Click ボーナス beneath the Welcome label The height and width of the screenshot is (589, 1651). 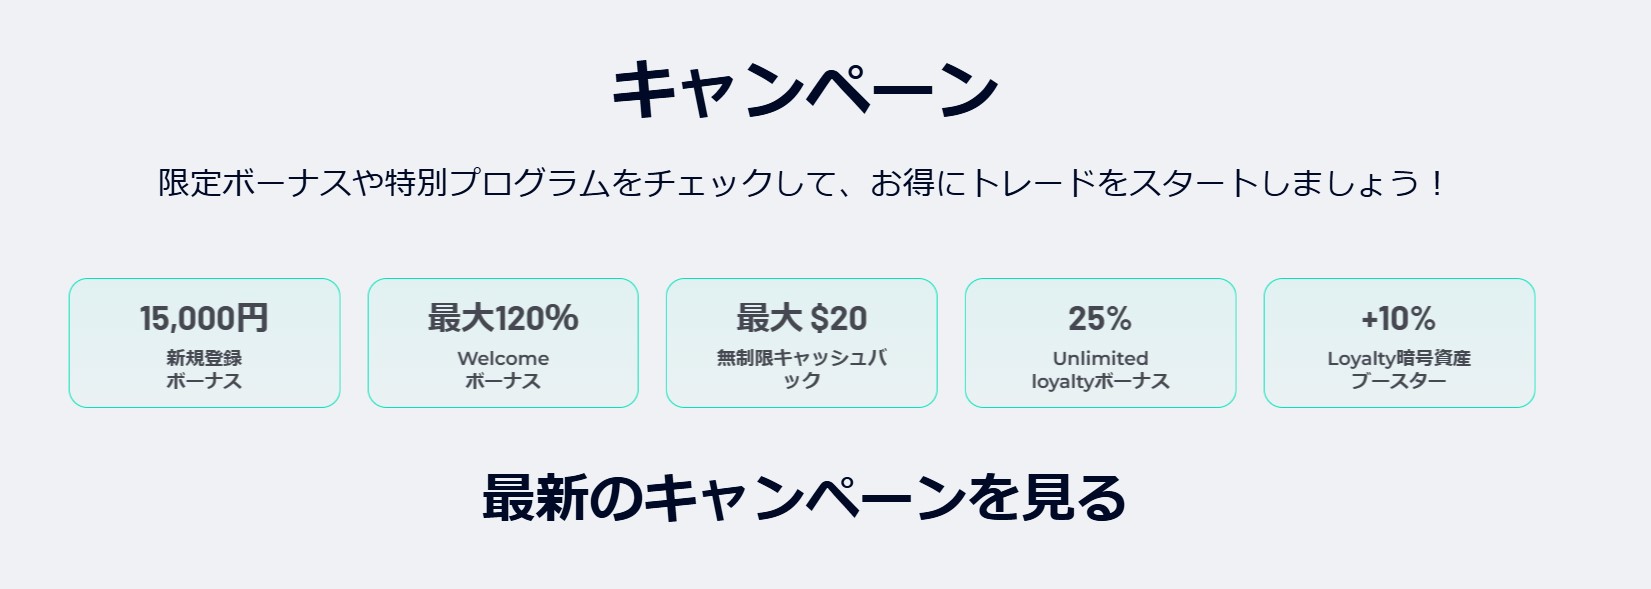pyautogui.click(x=503, y=381)
